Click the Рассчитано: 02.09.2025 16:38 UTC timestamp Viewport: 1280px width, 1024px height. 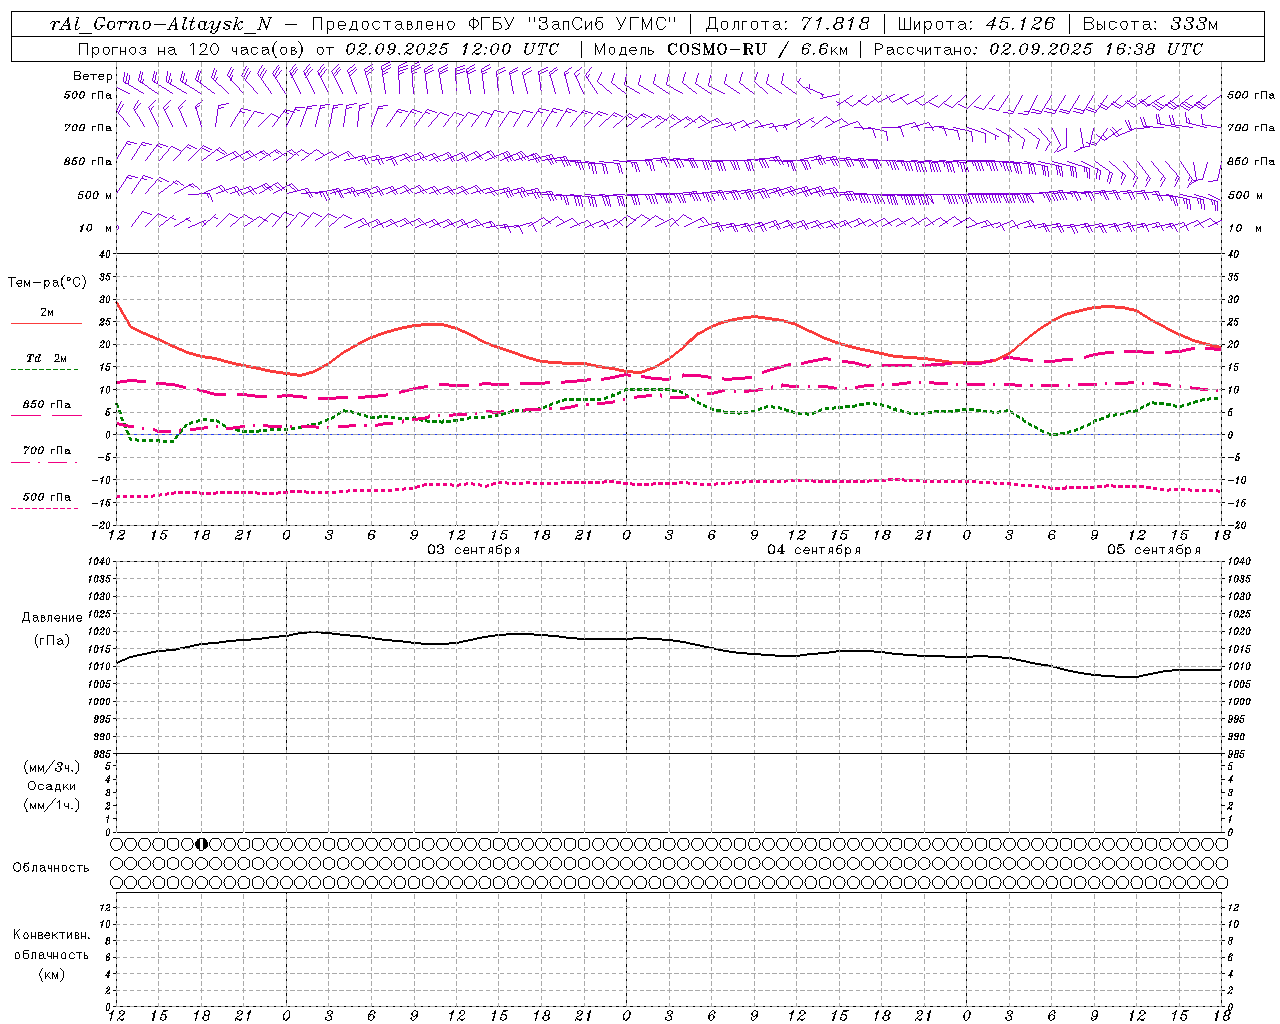point(1038,49)
